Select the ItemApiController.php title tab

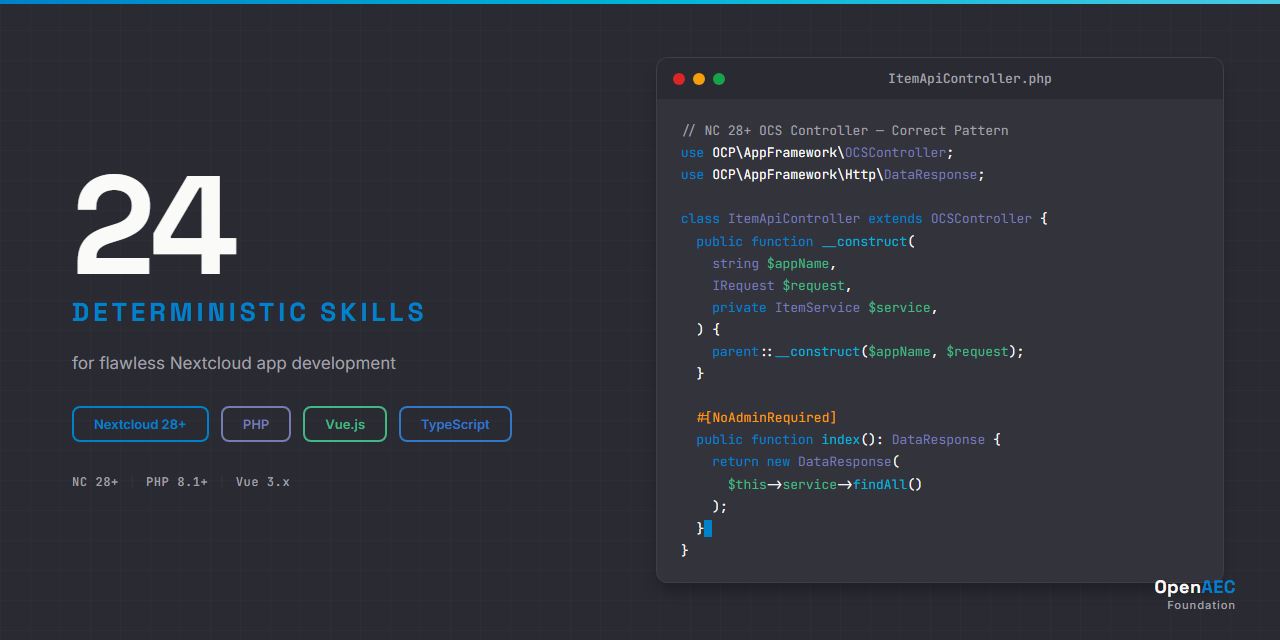969,78
